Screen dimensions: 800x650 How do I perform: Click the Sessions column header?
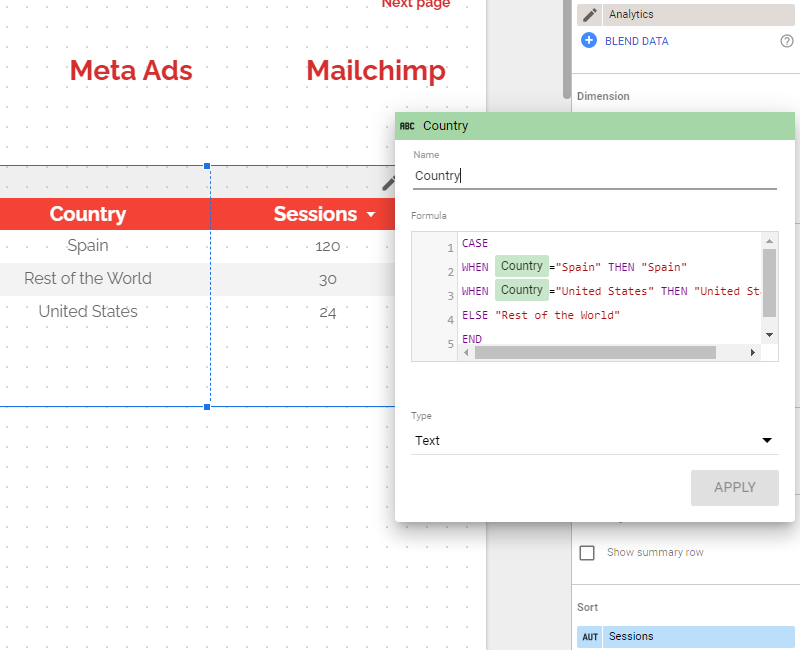click(x=315, y=214)
